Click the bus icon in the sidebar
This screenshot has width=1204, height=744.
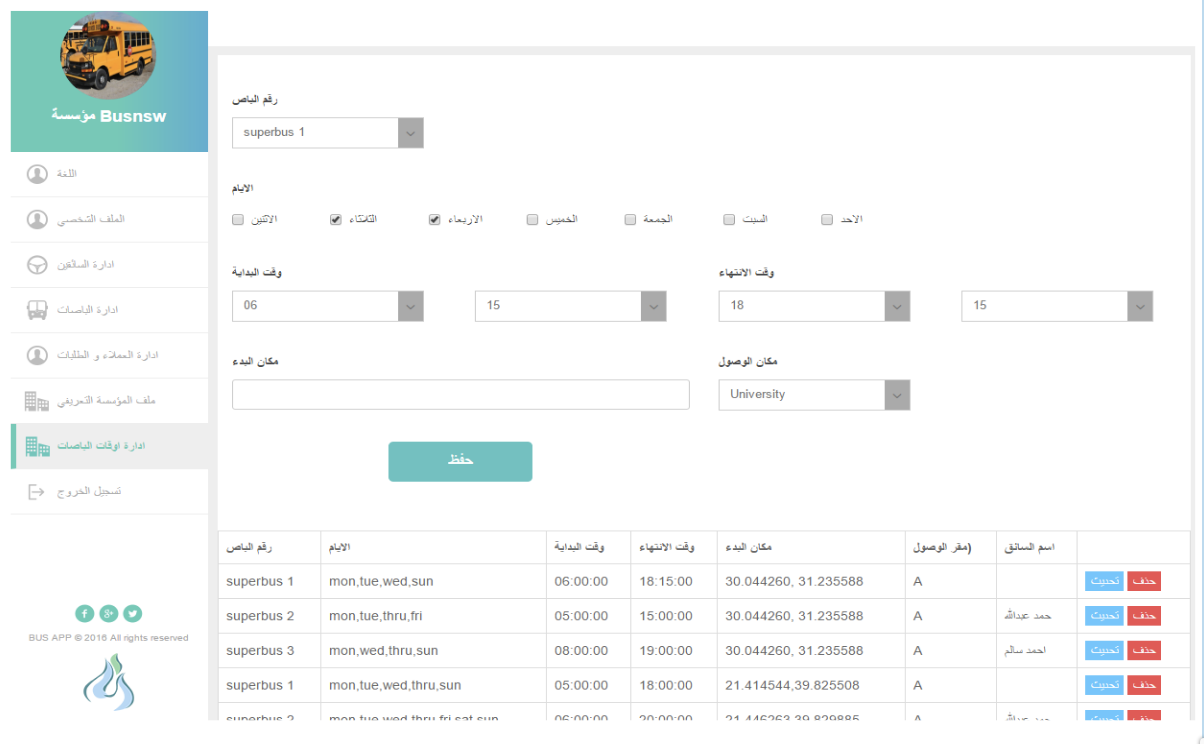(x=37, y=310)
